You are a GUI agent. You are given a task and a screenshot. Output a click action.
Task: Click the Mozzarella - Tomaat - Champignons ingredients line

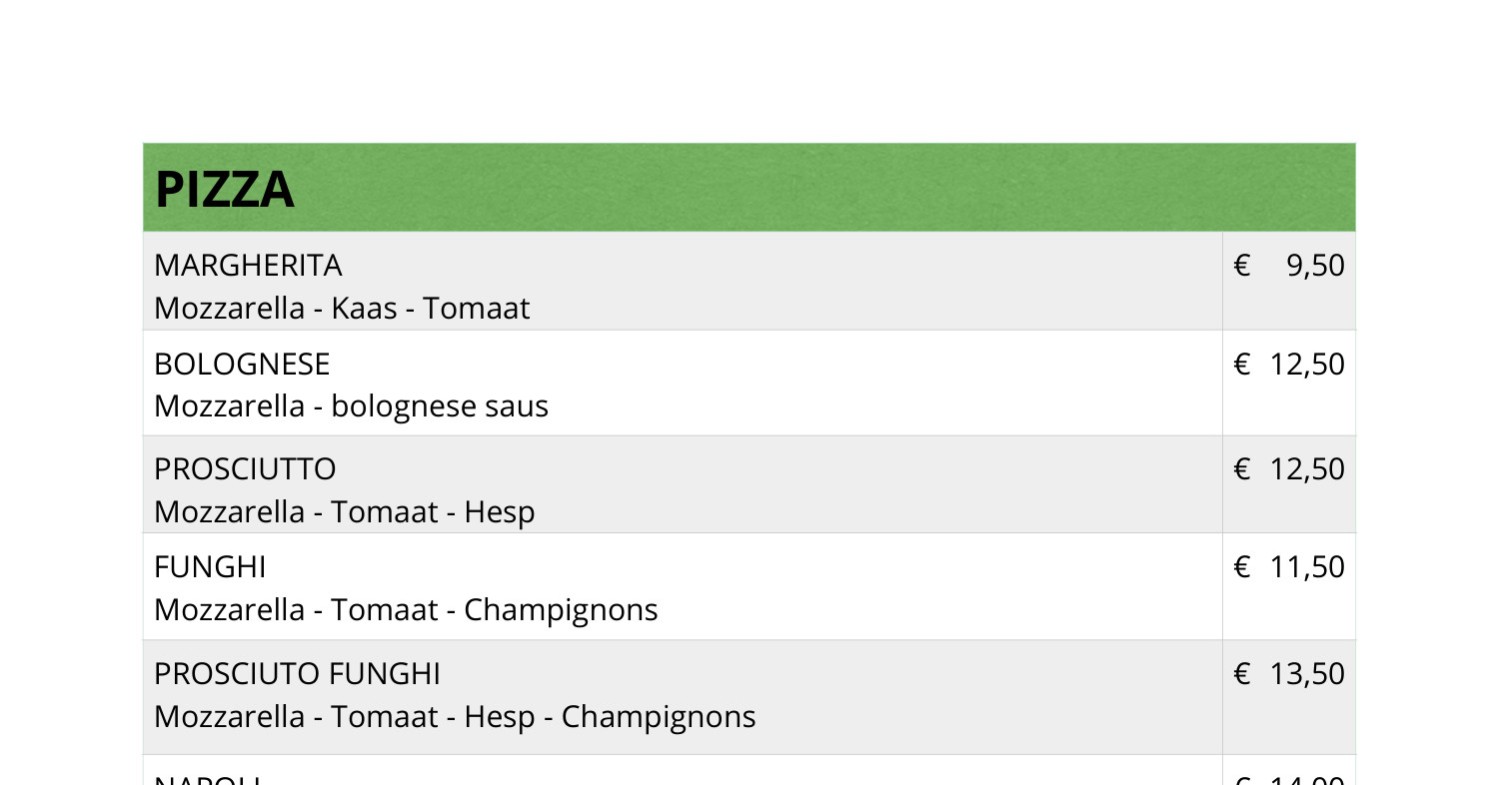(x=406, y=610)
